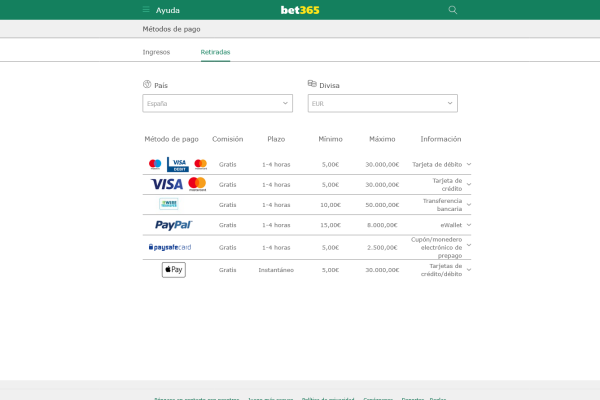600x400 pixels.
Task: Click the bet365 logo
Action: pyautogui.click(x=300, y=10)
